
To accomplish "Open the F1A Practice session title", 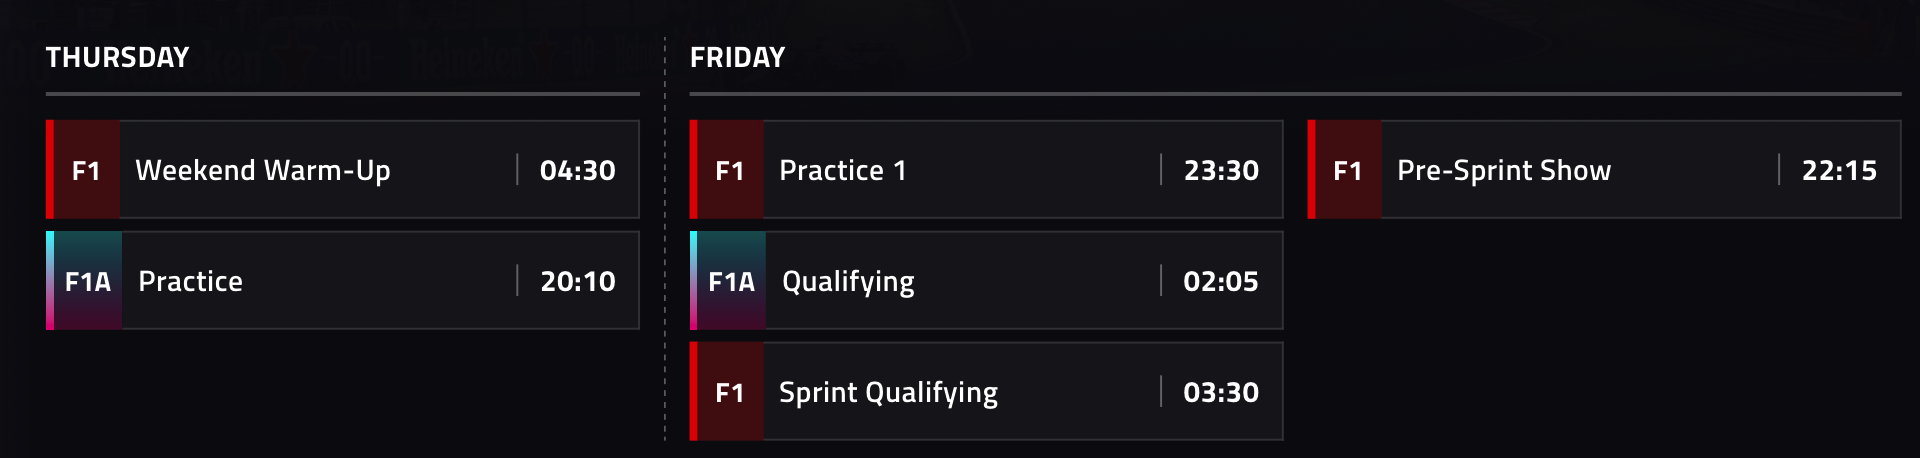I will 191,282.
